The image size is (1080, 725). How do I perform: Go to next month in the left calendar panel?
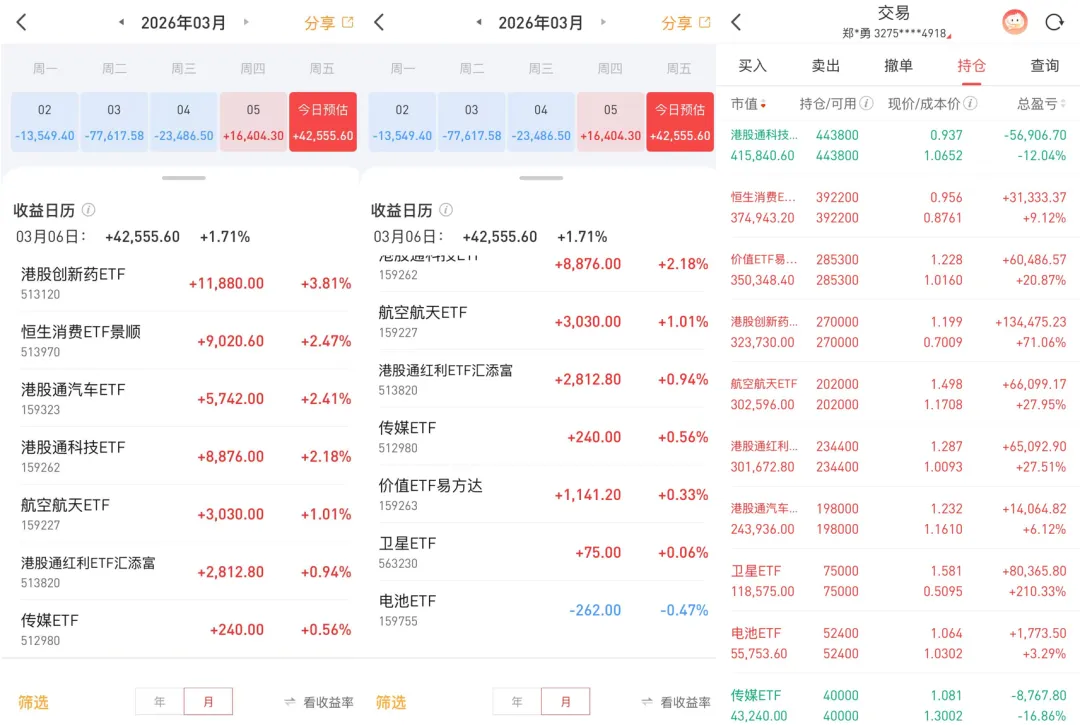click(247, 22)
